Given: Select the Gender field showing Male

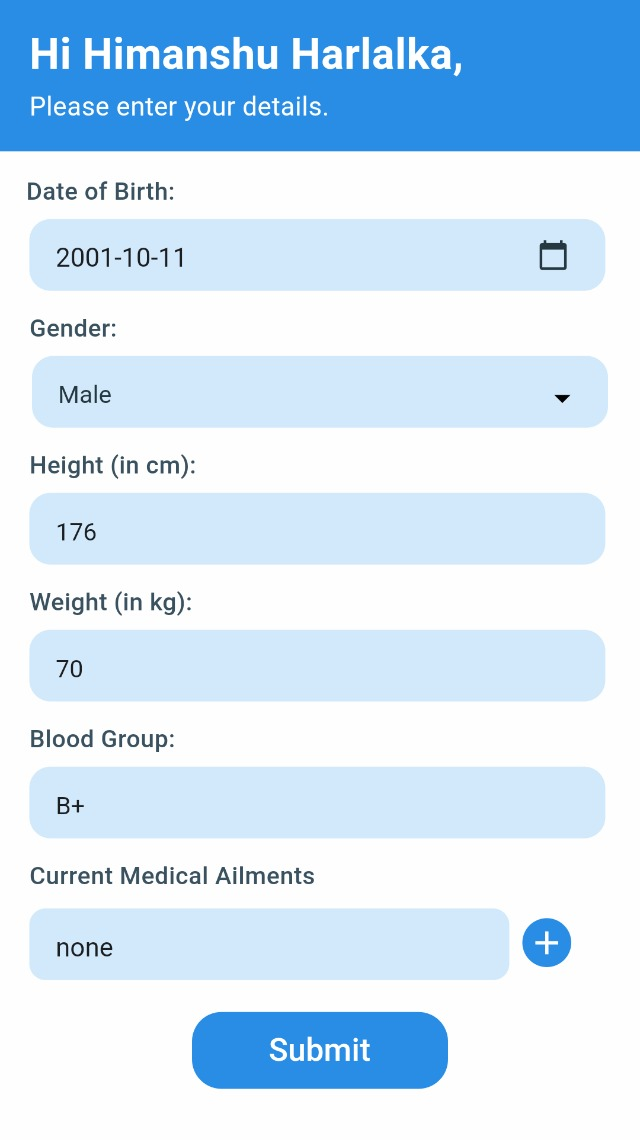Looking at the screenshot, I should tap(320, 392).
